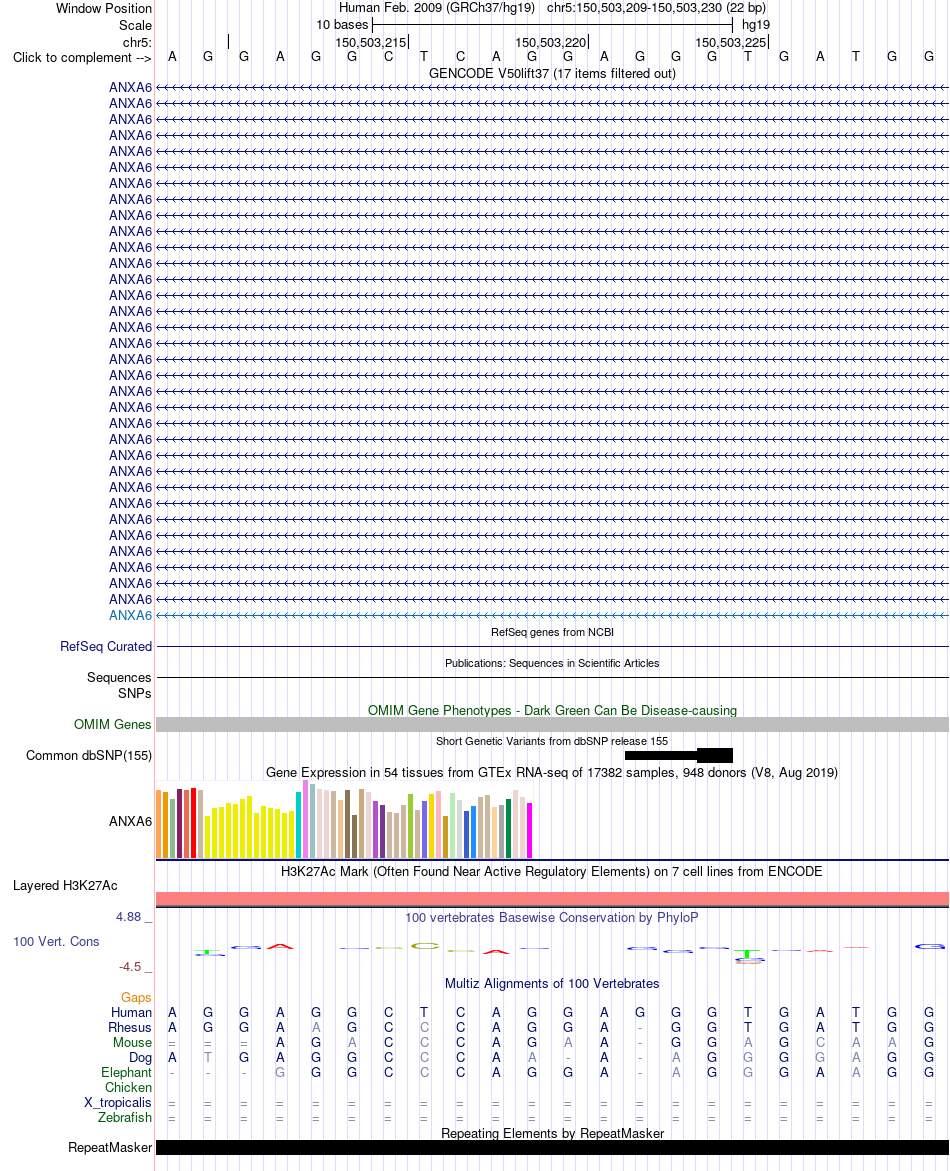Open the GTEx Gene Expression in 54 tissues title
Image resolution: width=950 pixels, height=1171 pixels.
[x=552, y=772]
